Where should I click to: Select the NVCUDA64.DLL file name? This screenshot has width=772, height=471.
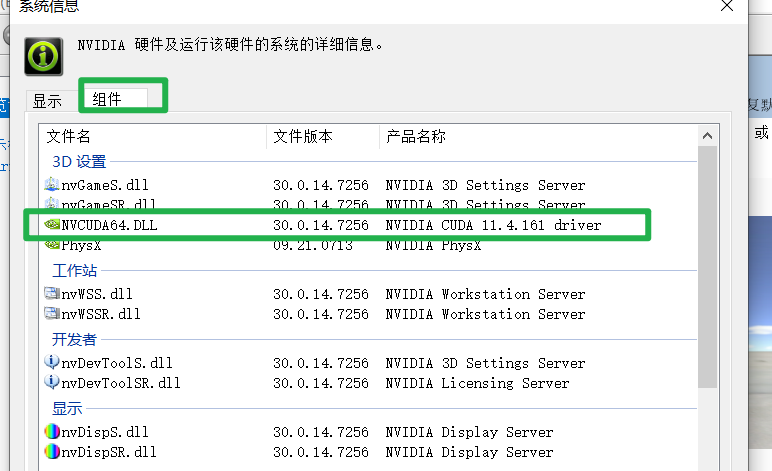[109, 225]
